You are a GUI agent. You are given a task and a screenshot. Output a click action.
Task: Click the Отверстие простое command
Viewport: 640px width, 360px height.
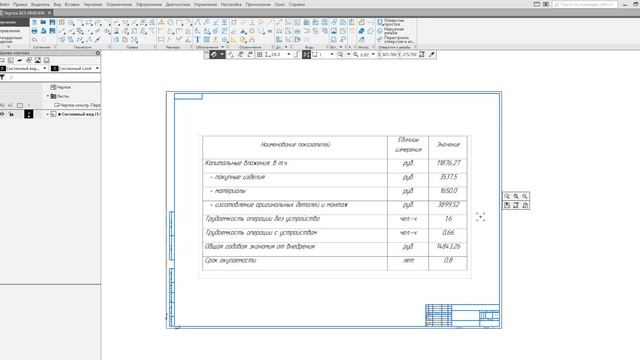[390, 22]
